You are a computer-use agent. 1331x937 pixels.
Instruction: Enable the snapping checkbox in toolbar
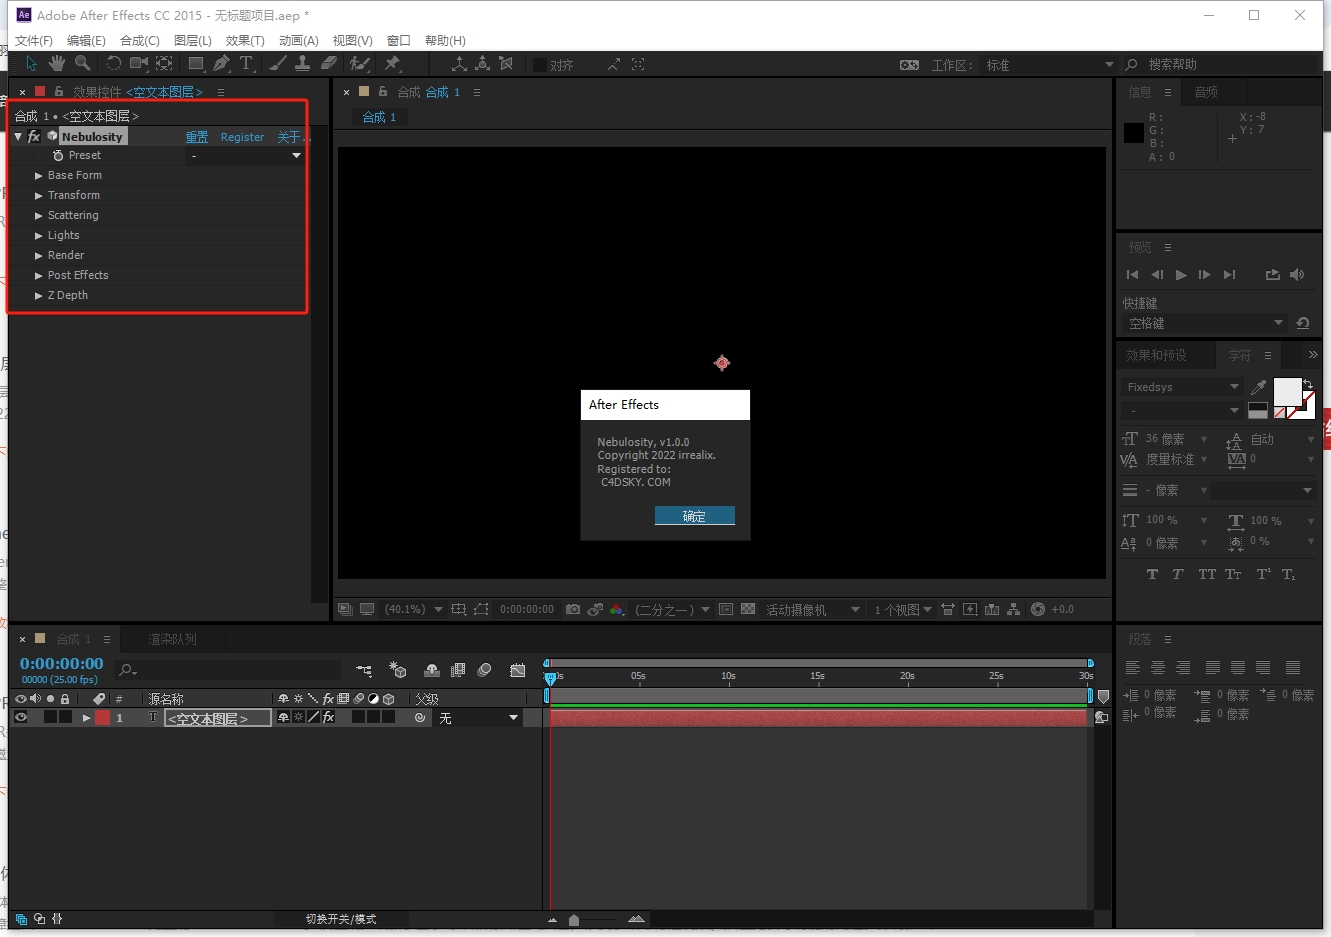540,65
